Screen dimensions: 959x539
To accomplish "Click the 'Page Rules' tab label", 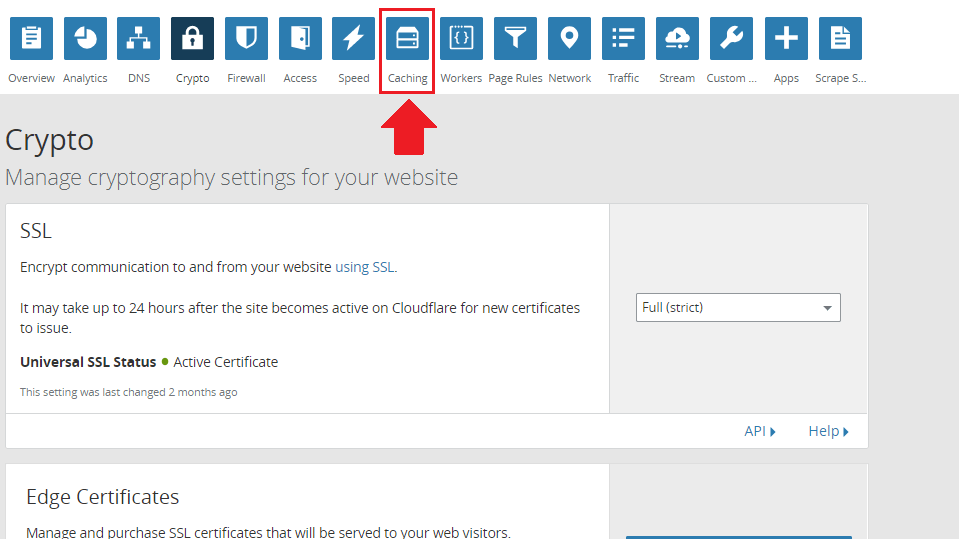I will [516, 78].
